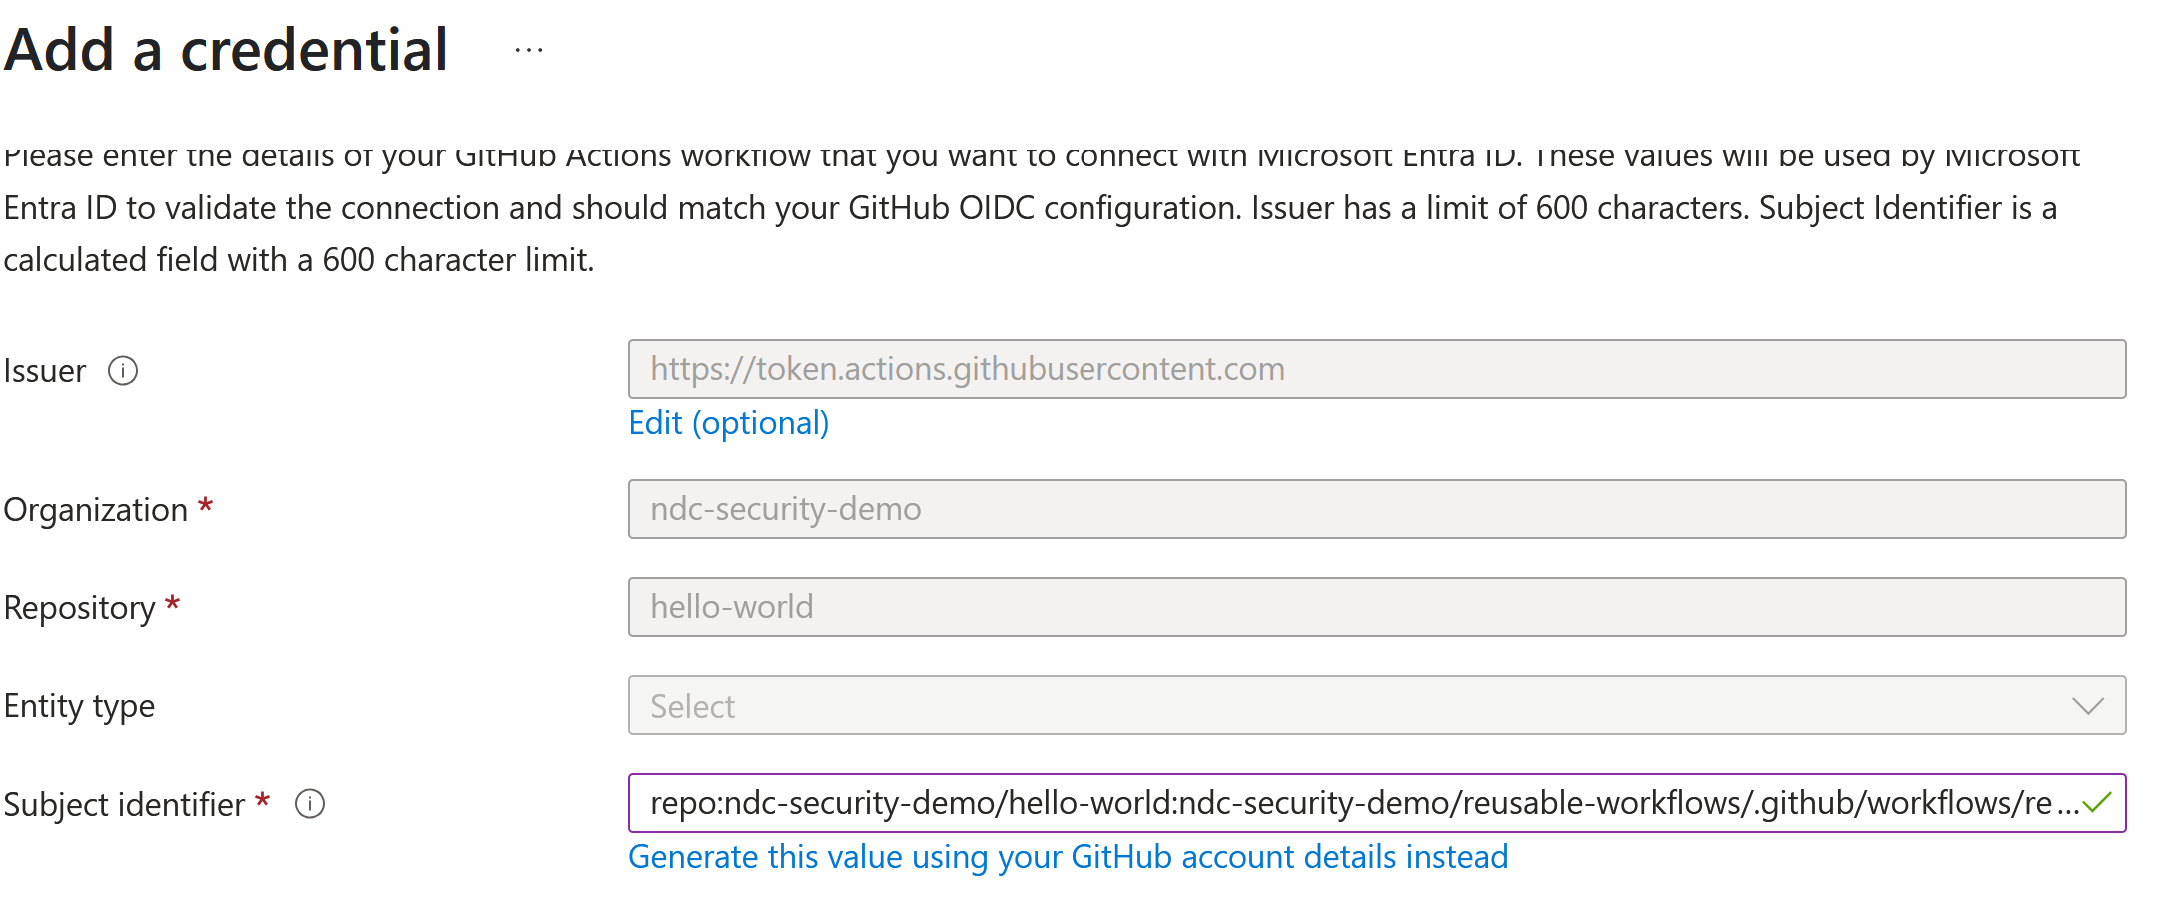Click the Issuer information icon
Viewport: 2175px width, 915px height.
[x=123, y=372]
